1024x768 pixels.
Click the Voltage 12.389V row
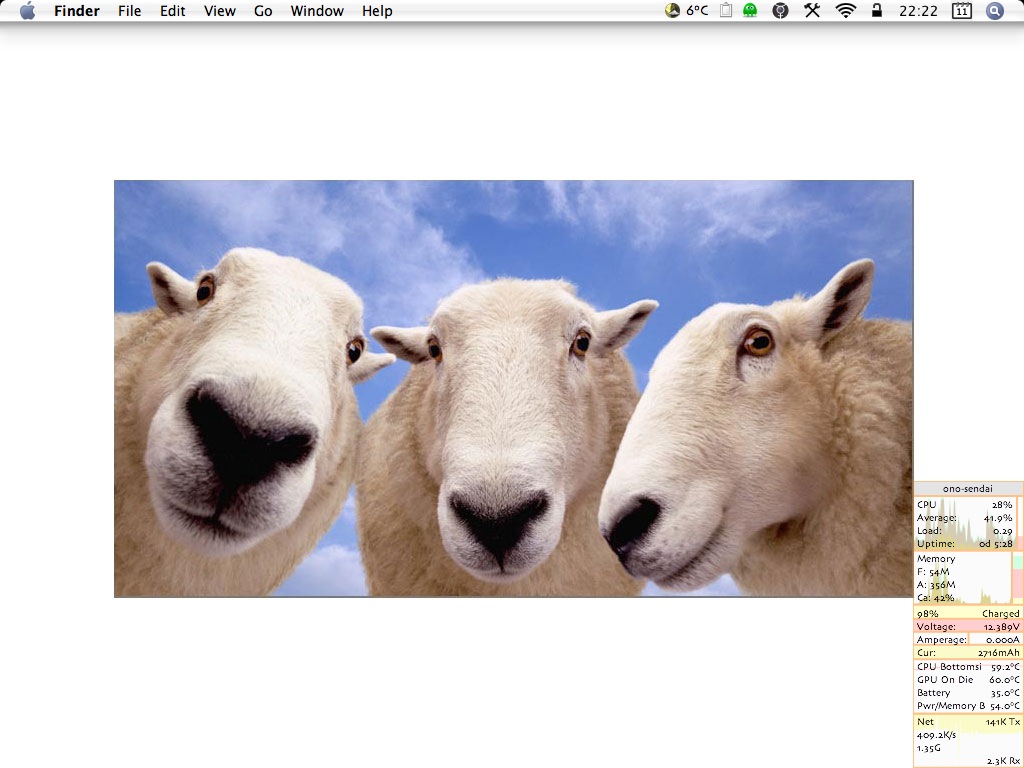(968, 627)
